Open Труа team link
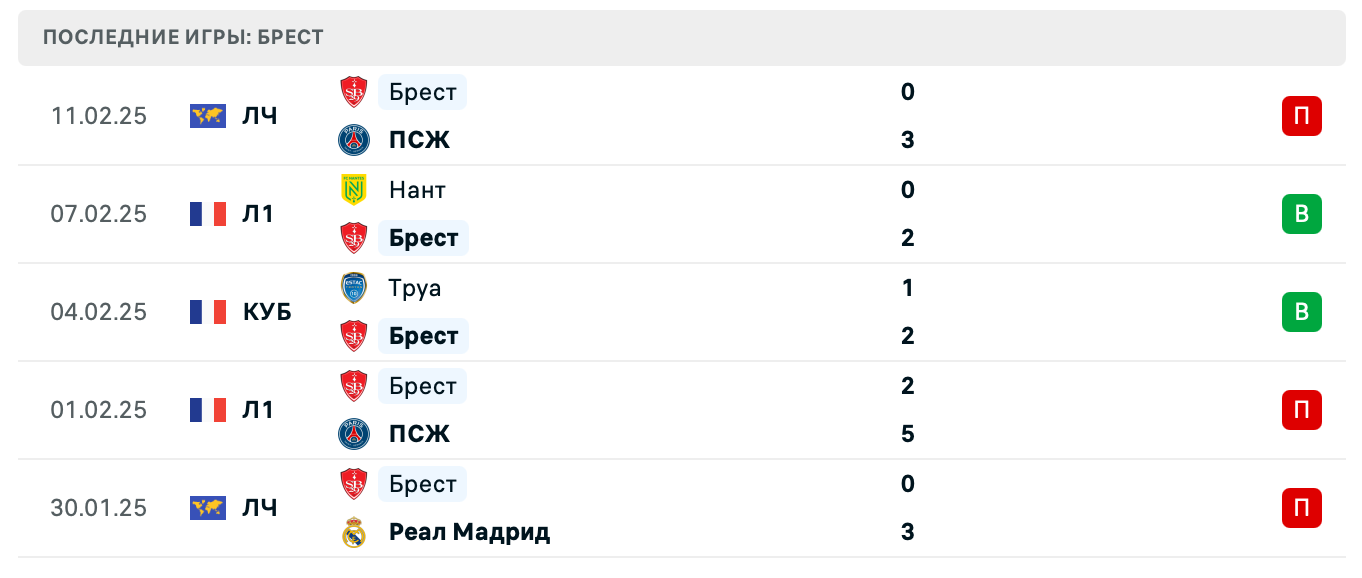Viewport: 1362px width, 578px height. [x=415, y=288]
